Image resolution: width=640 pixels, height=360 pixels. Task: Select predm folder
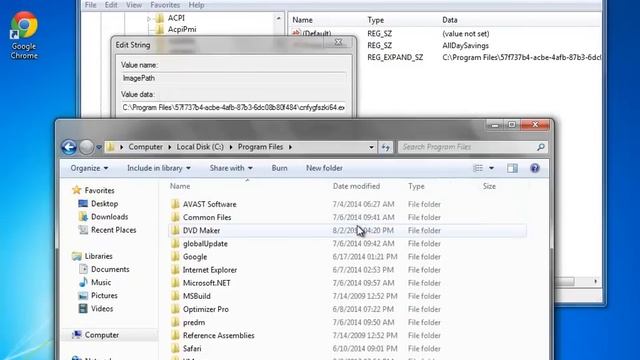pos(194,322)
